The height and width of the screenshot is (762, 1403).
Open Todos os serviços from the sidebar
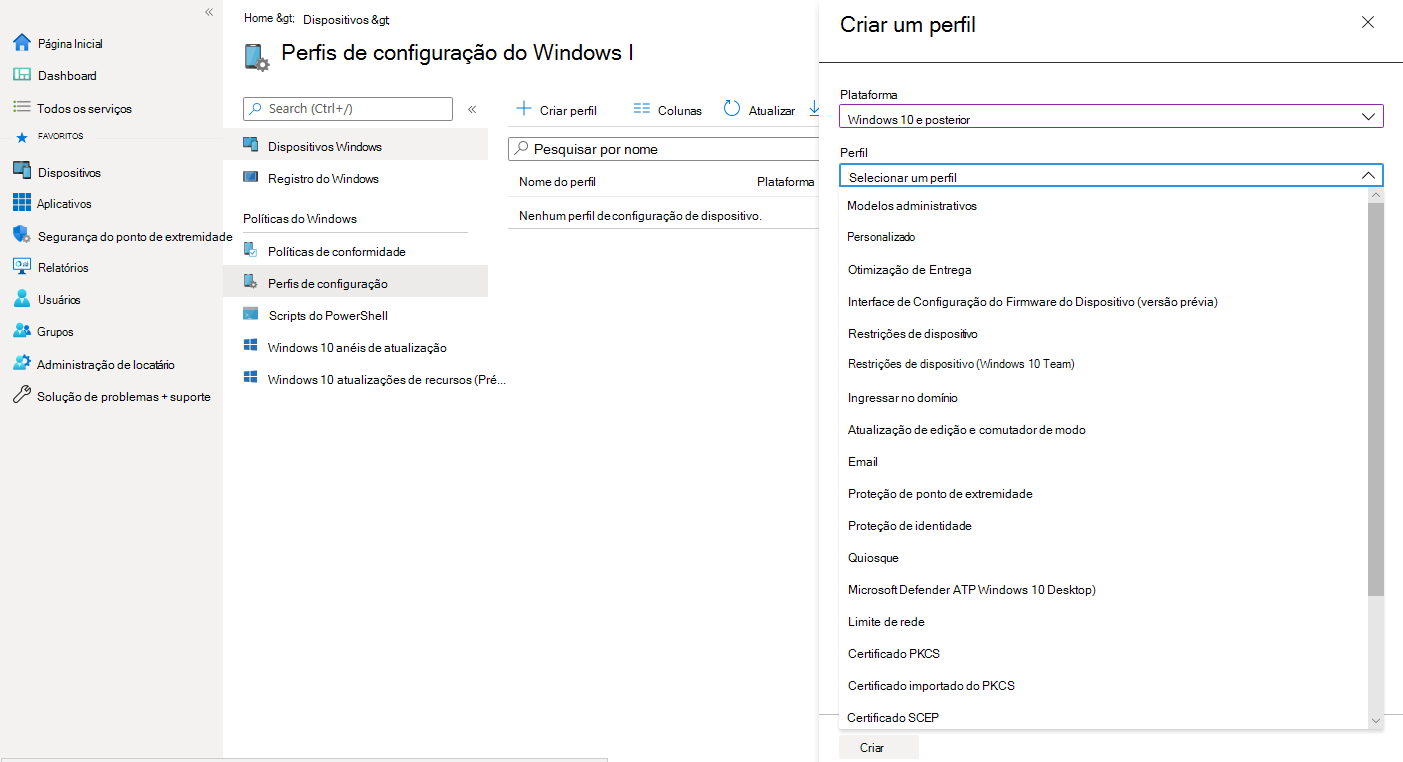coord(22,107)
